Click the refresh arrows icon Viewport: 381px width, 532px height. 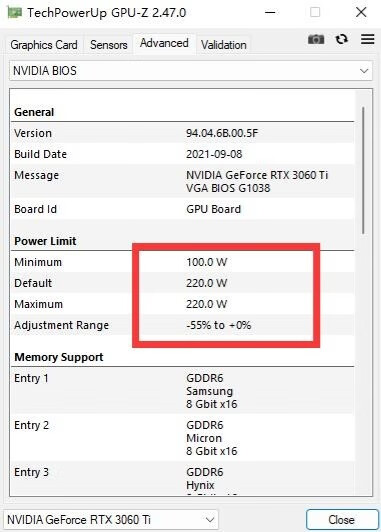341,39
